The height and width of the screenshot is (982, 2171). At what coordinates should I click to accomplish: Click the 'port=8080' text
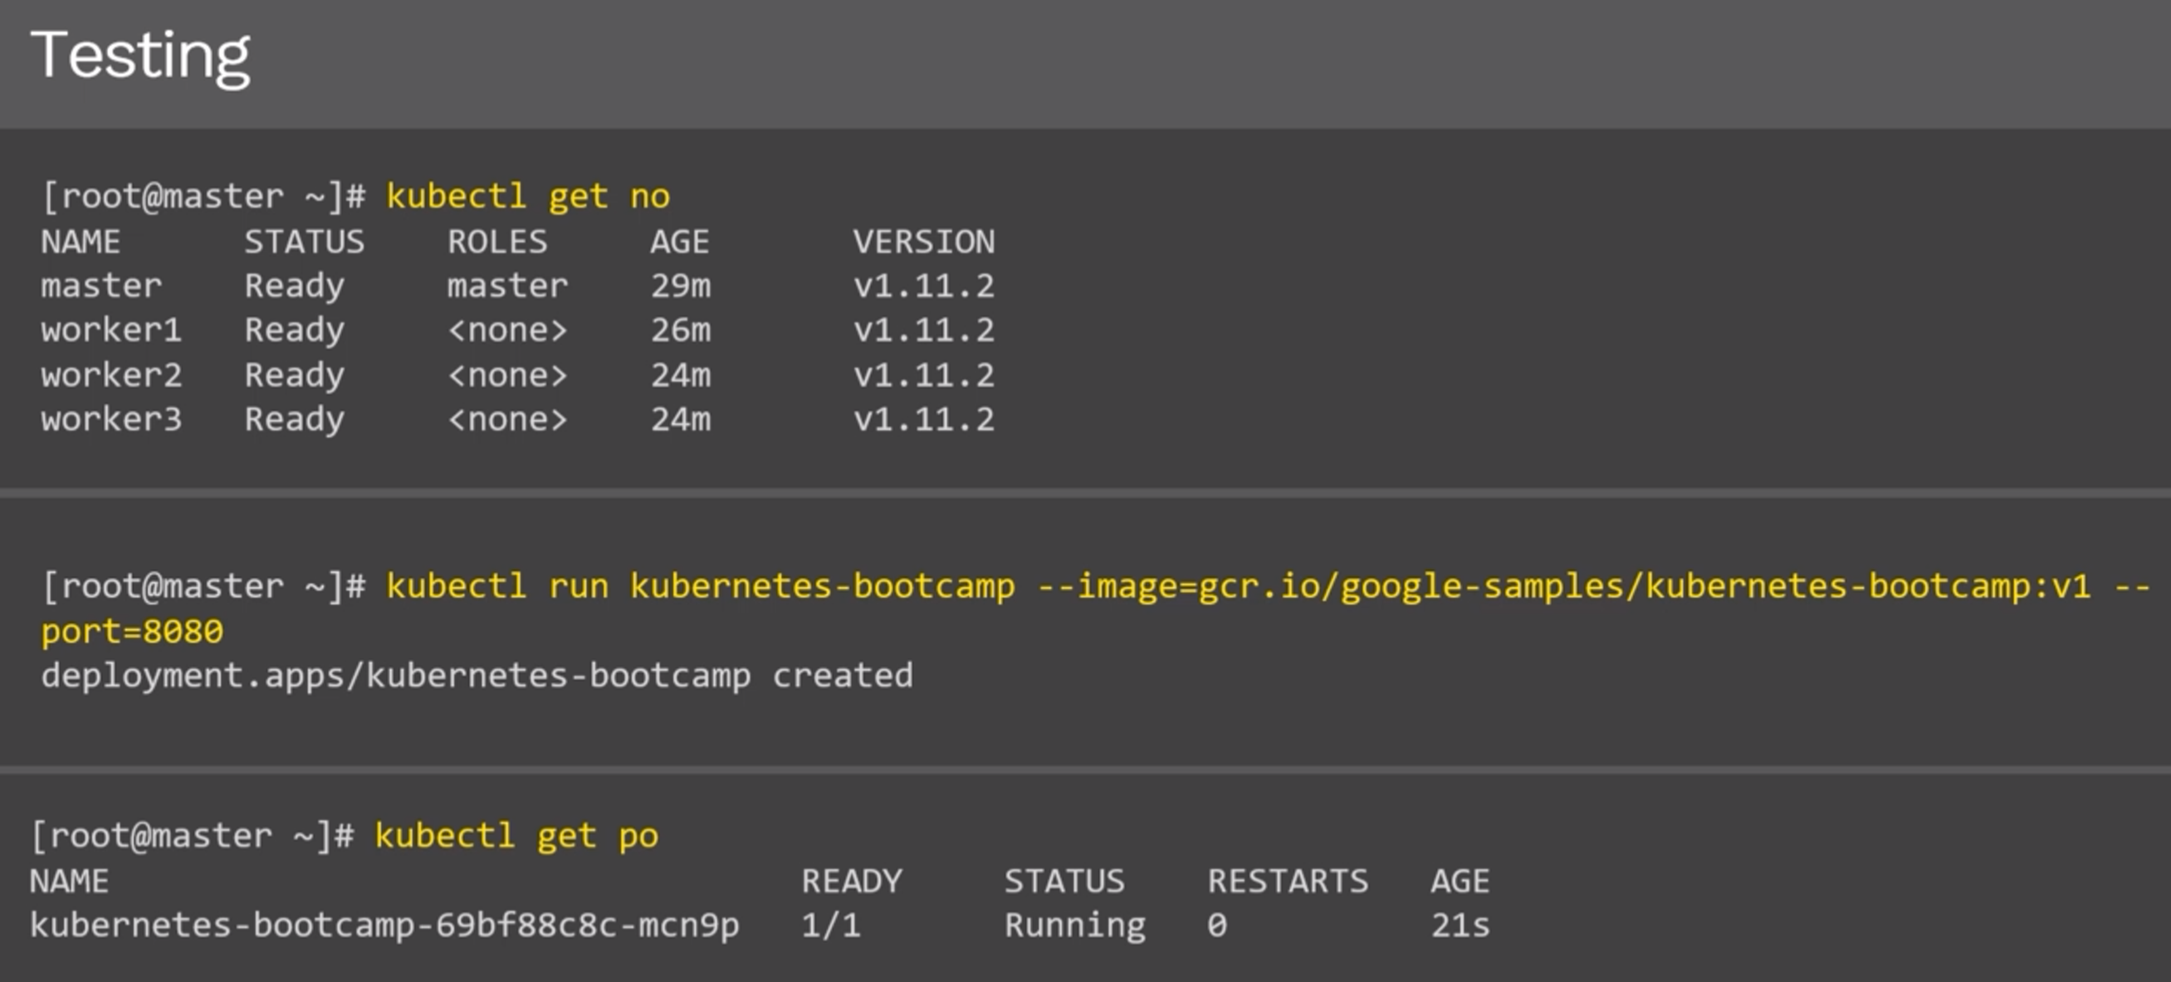(x=132, y=632)
